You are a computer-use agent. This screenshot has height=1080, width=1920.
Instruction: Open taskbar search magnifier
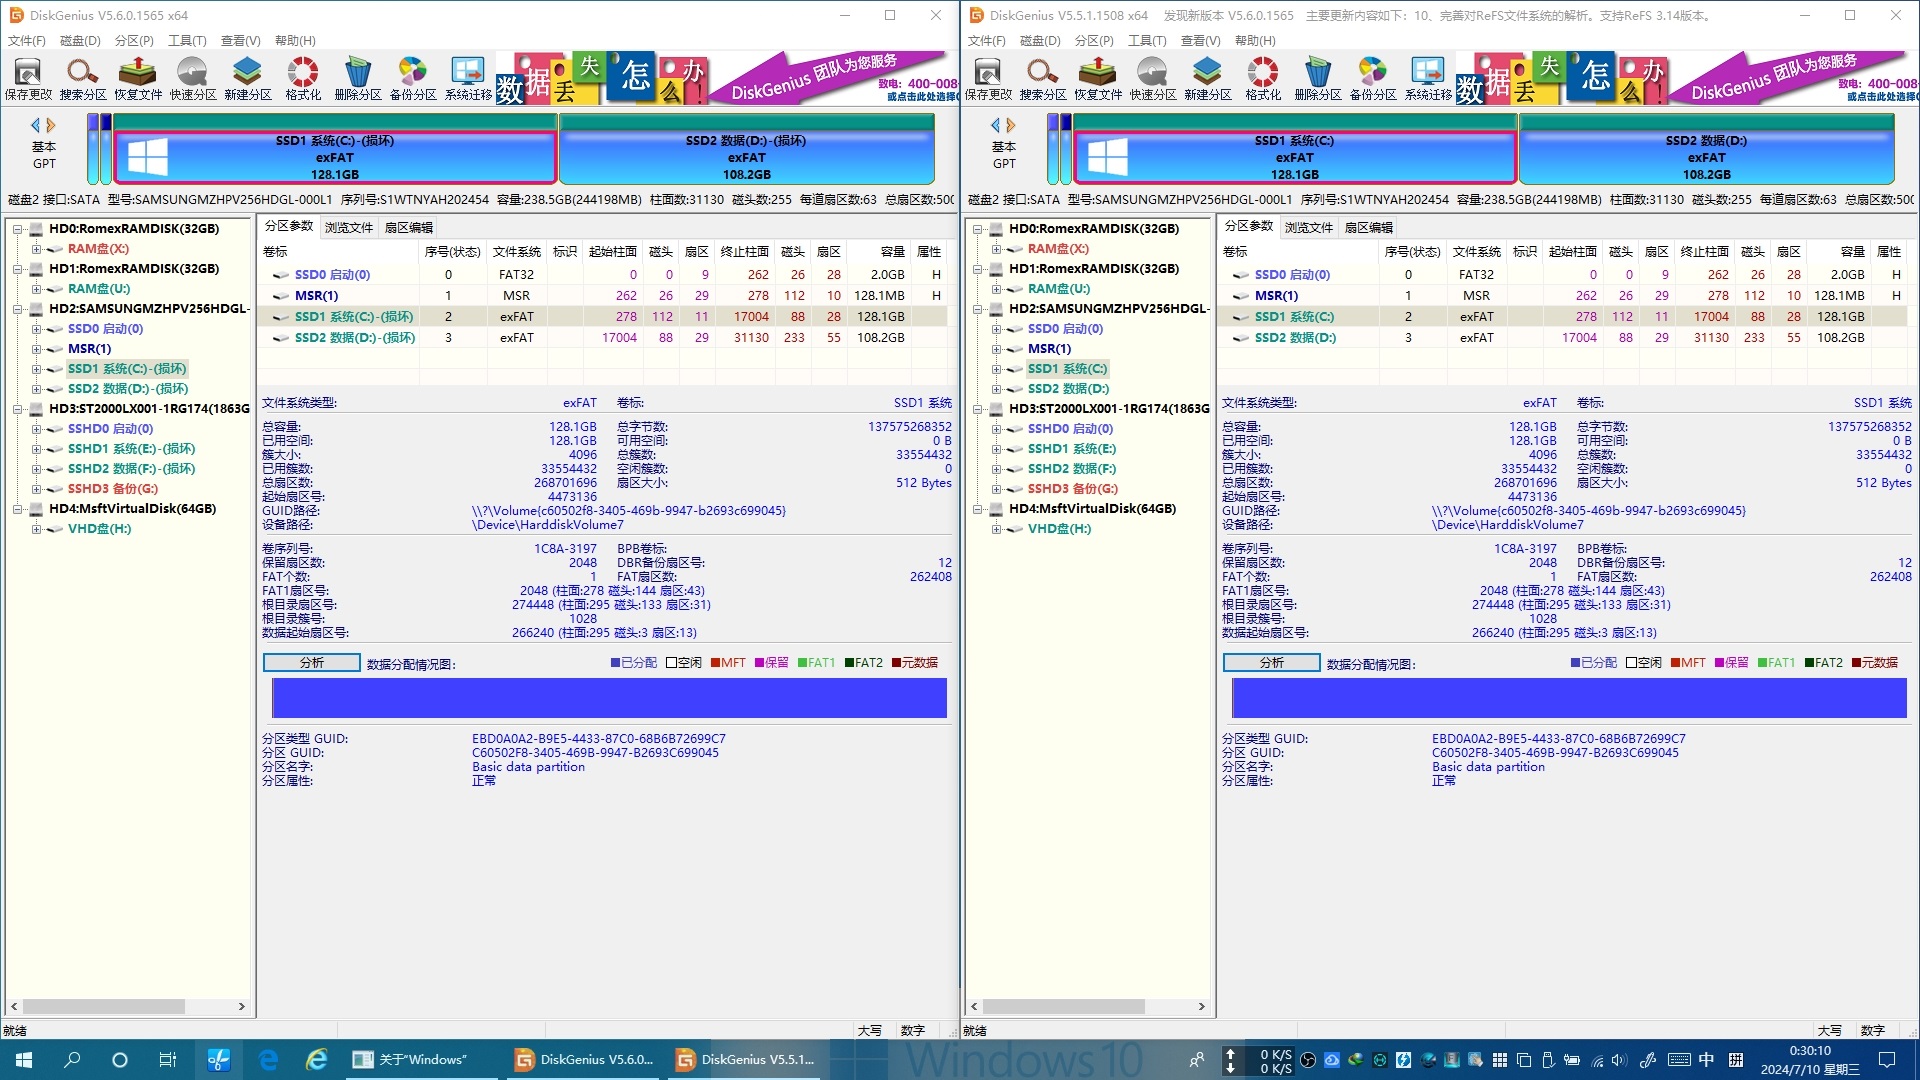[72, 1059]
